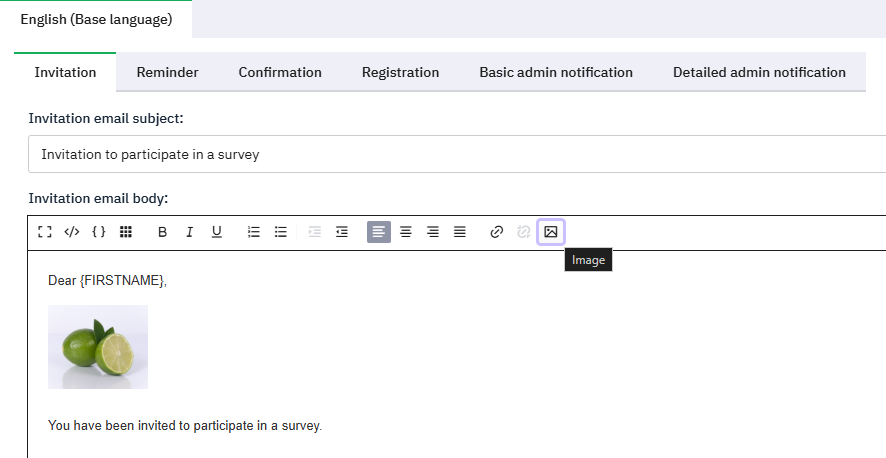886x458 pixels.
Task: Click the grid blocks toolbar icon
Action: [126, 232]
